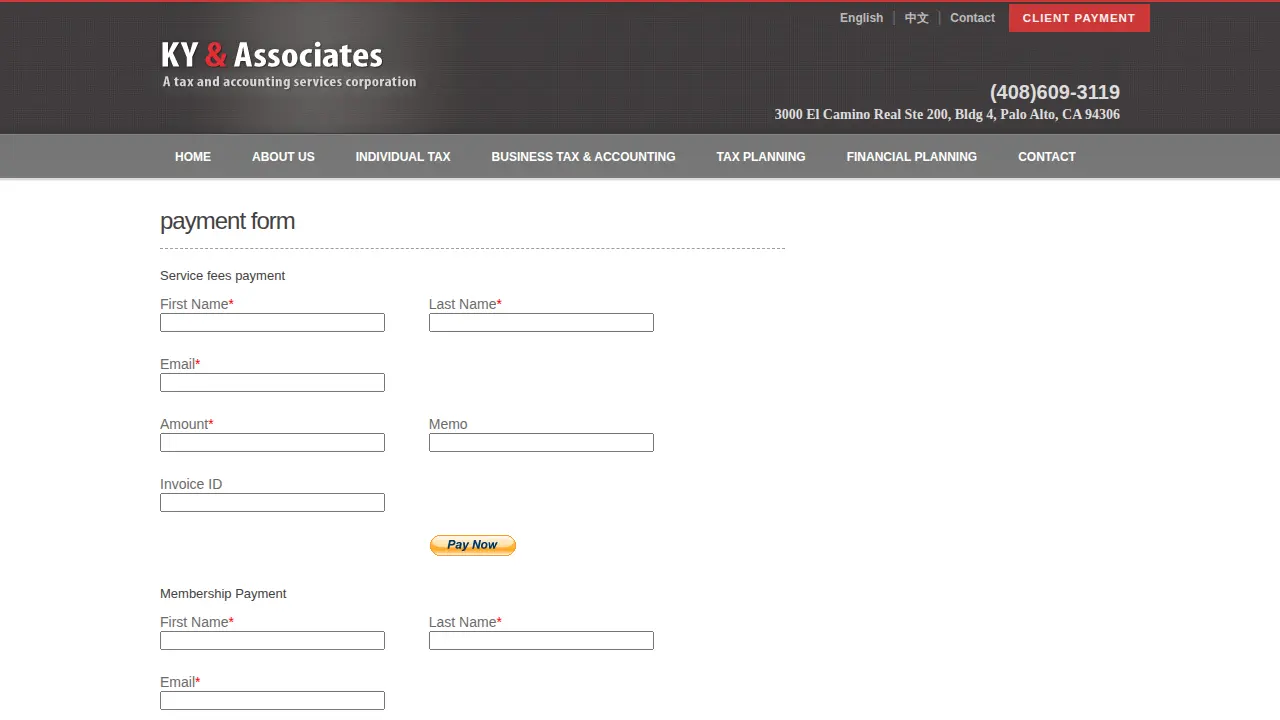Focus Service fees First Name field

click(x=272, y=322)
